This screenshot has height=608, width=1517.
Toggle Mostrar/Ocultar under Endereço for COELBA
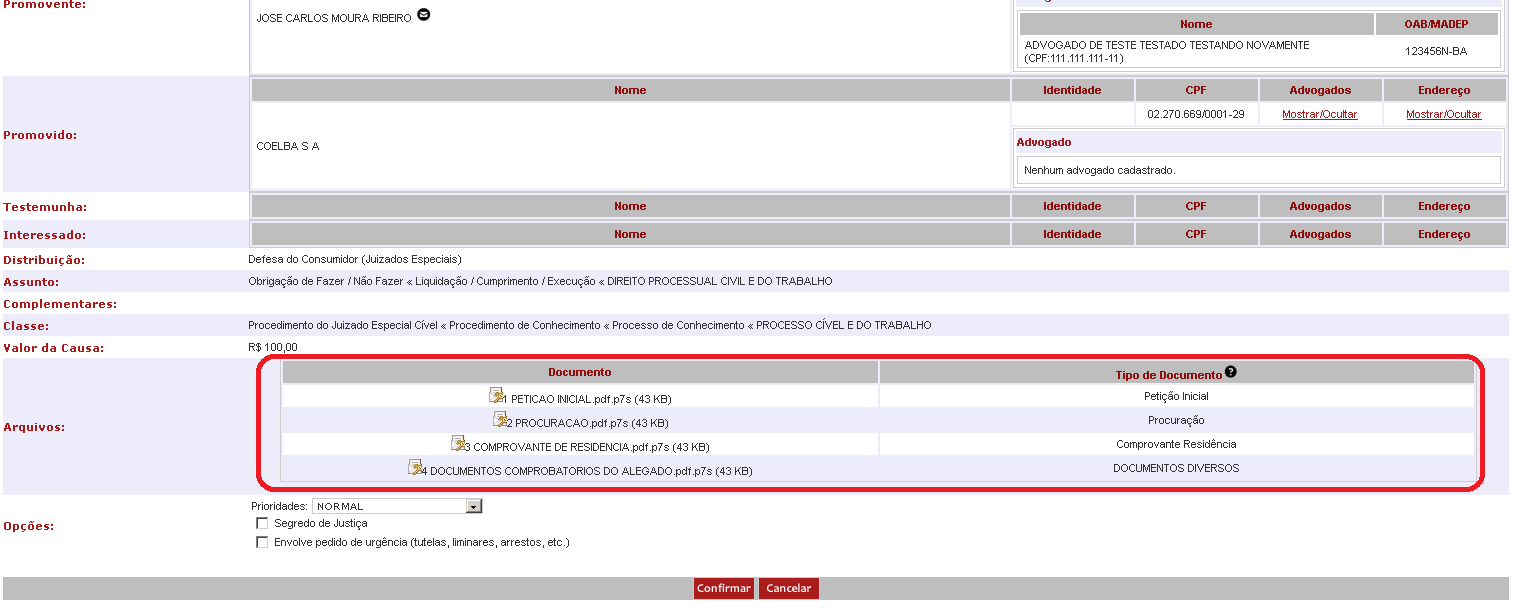pyautogui.click(x=1443, y=114)
